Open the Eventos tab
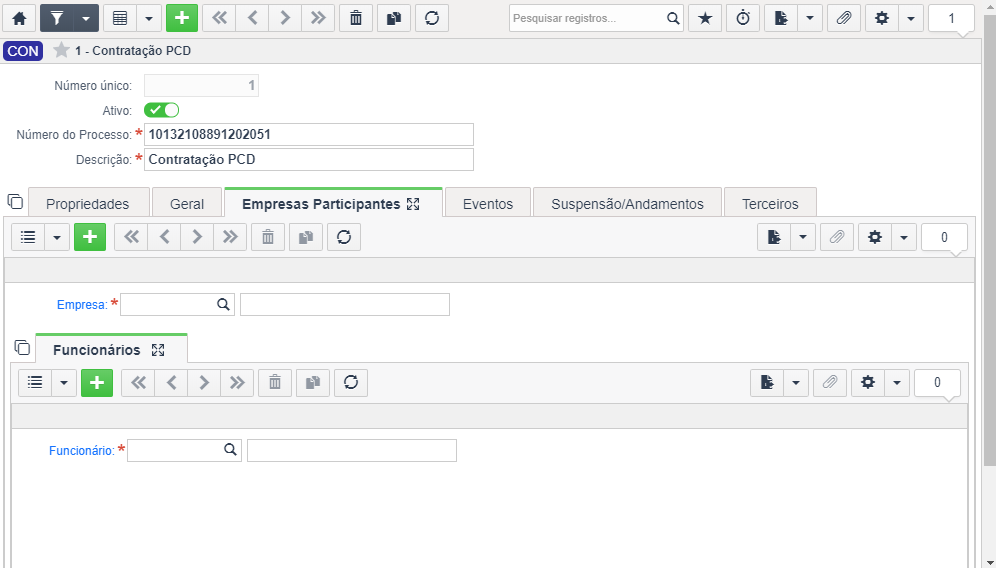Viewport: 996px width, 568px height. click(x=488, y=203)
